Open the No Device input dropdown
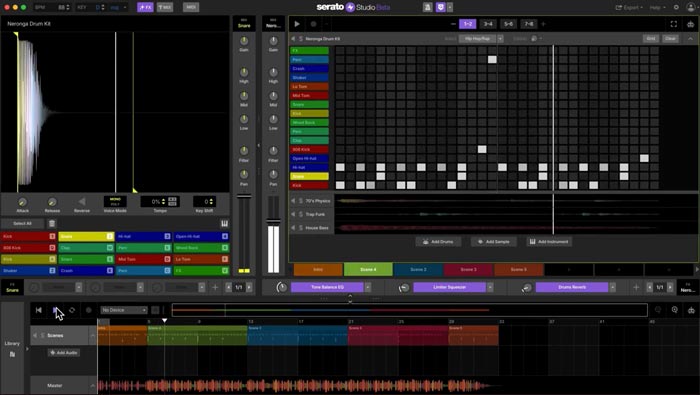The image size is (700, 395). click(124, 310)
